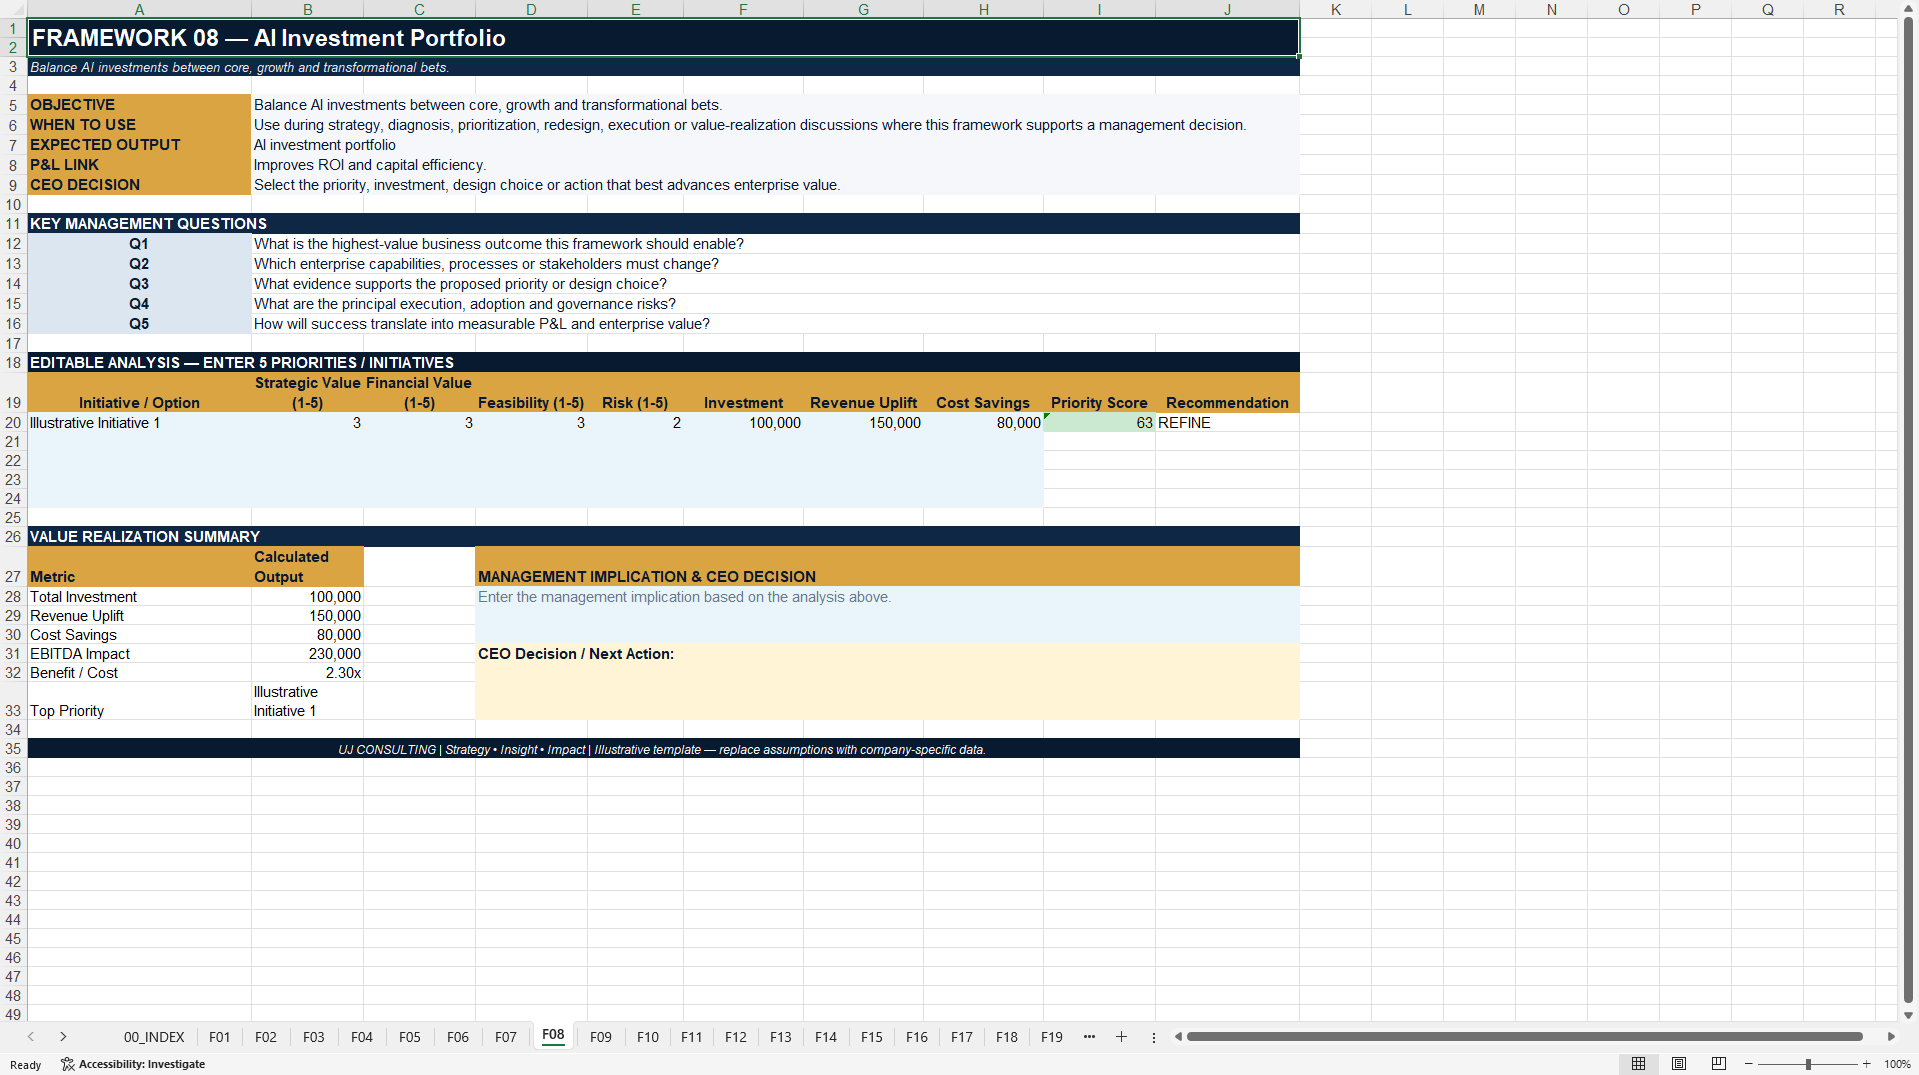Select the Feasibility (1-5) header cell
This screenshot has width=1919, height=1075.
pos(531,393)
